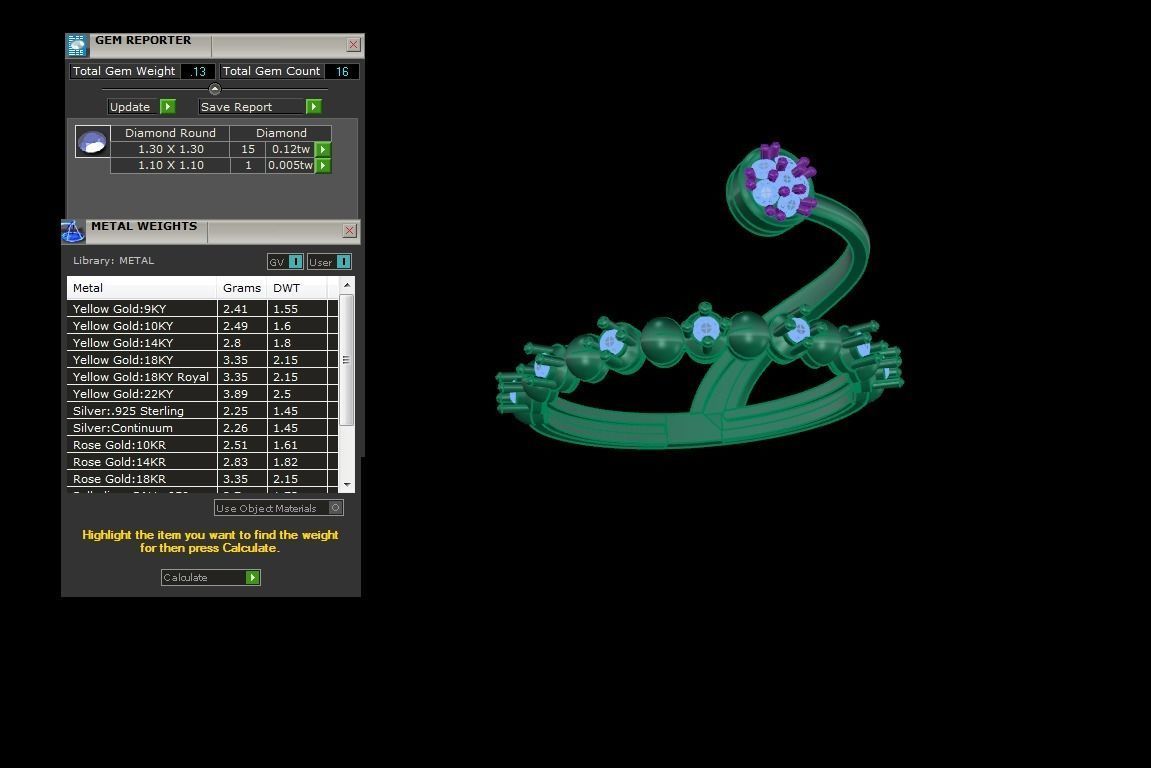Screen dimensions: 1151x768
Task: Click the Metal column header
Action: pos(142,288)
